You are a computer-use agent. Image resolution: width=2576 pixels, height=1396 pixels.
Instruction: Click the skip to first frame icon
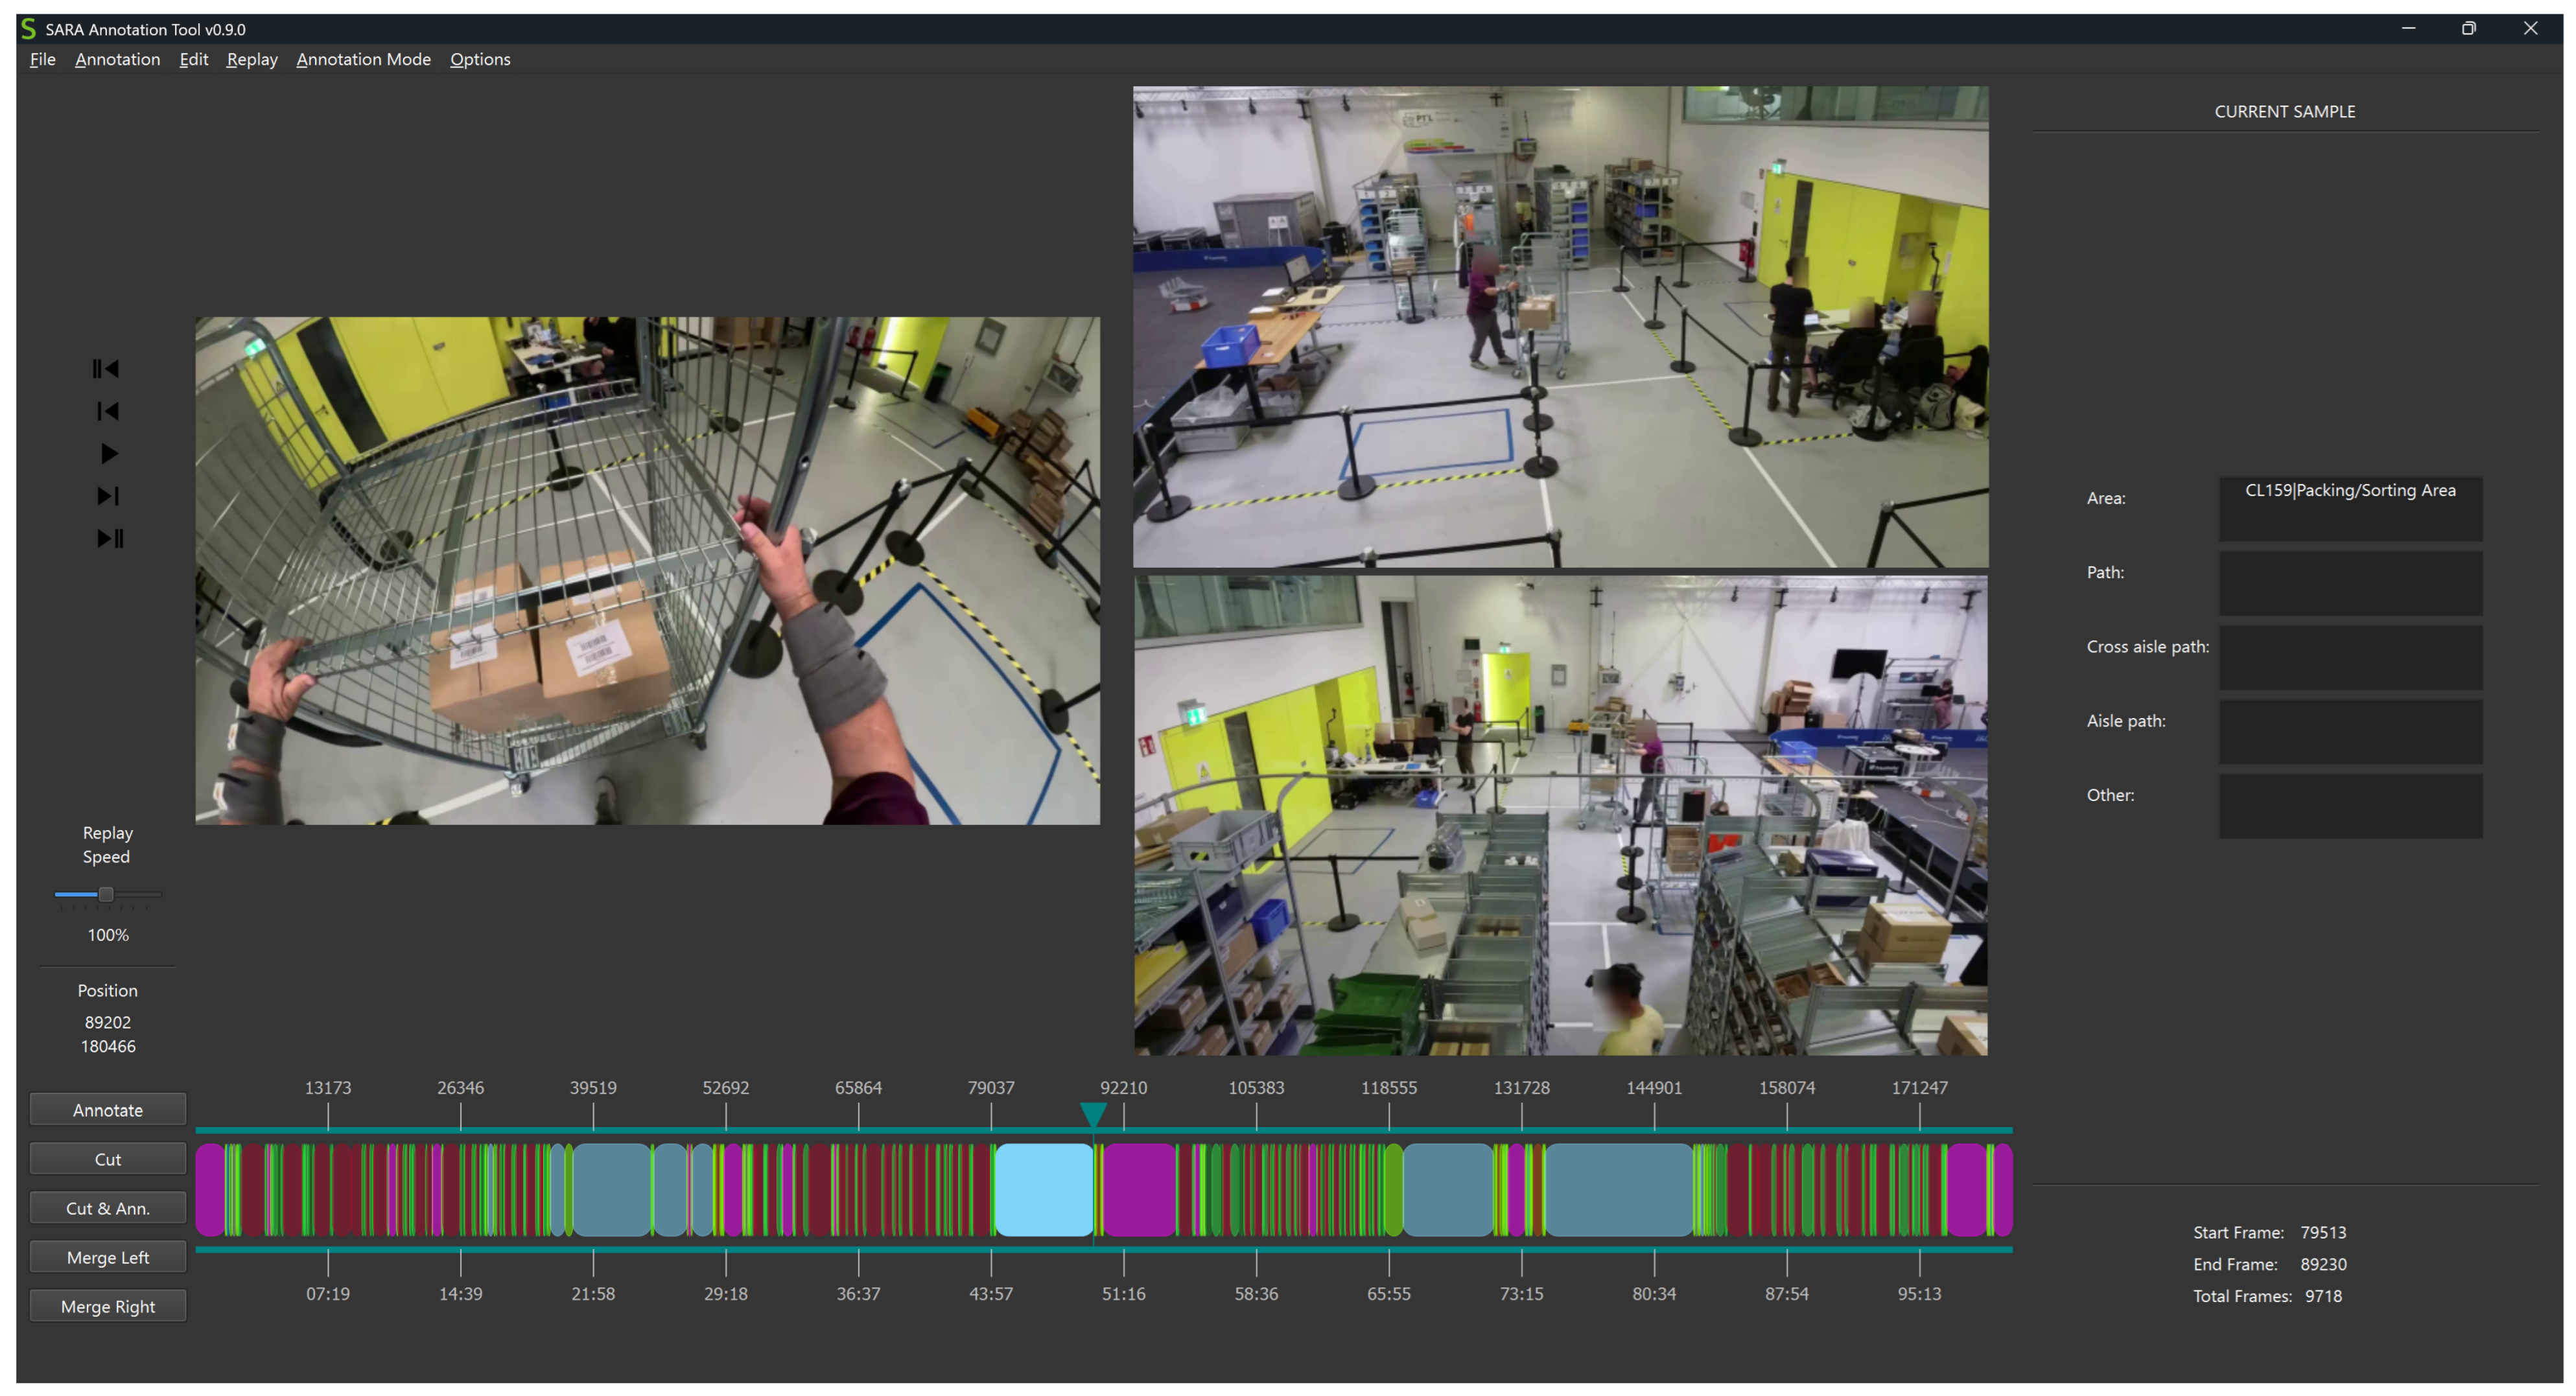click(x=106, y=369)
